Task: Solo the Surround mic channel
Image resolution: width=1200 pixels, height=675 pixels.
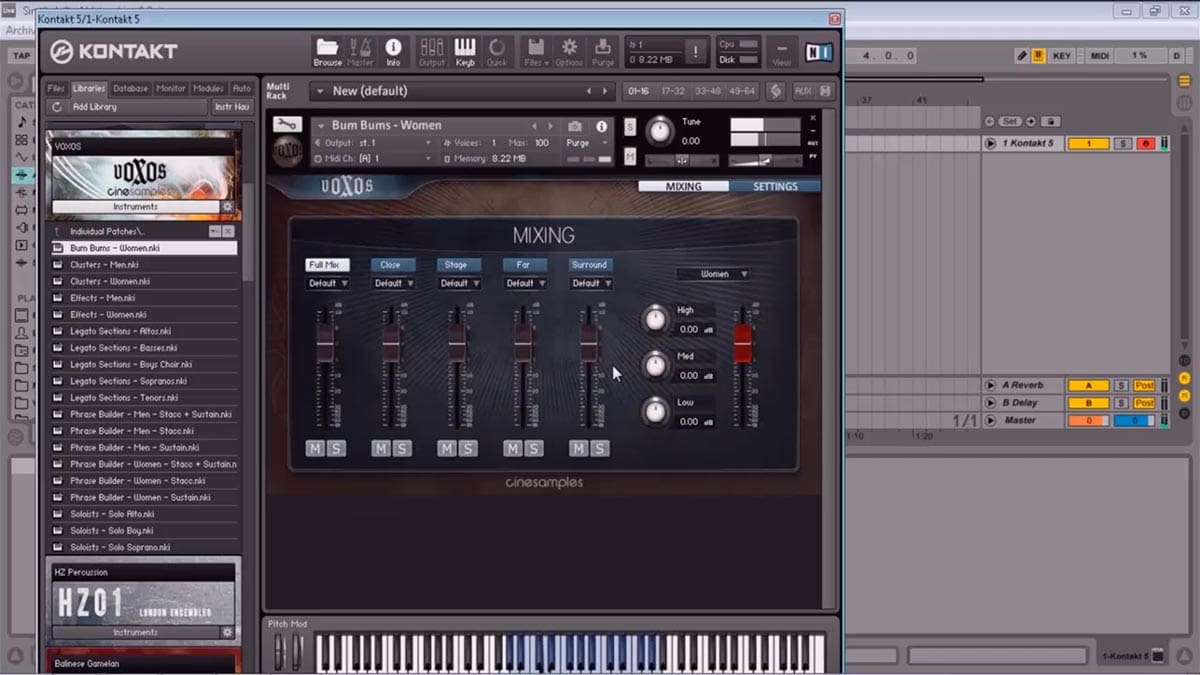Action: [x=600, y=448]
